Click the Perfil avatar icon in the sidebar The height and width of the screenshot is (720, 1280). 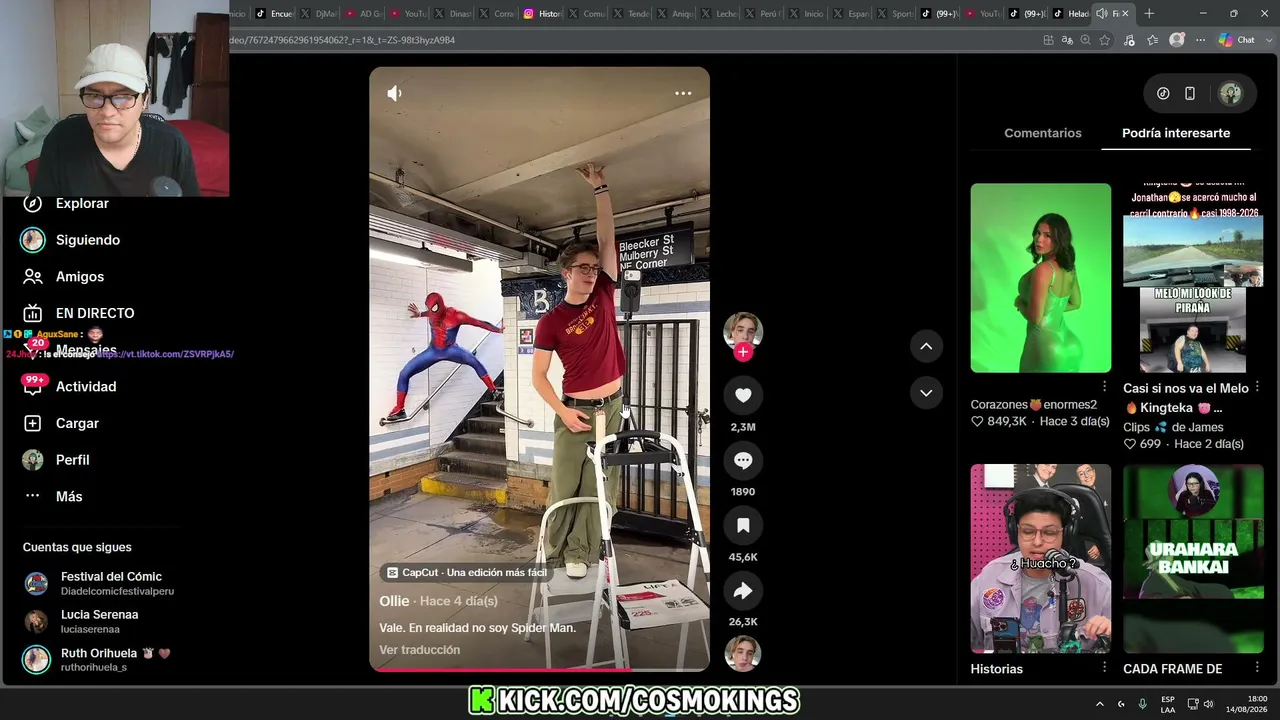[33, 460]
